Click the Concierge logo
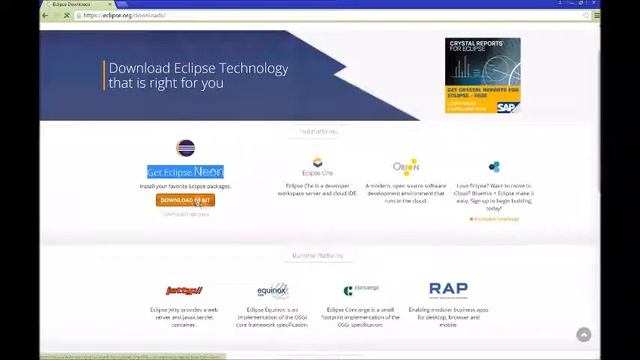Image resolution: width=640 pixels, height=360 pixels. click(x=361, y=290)
